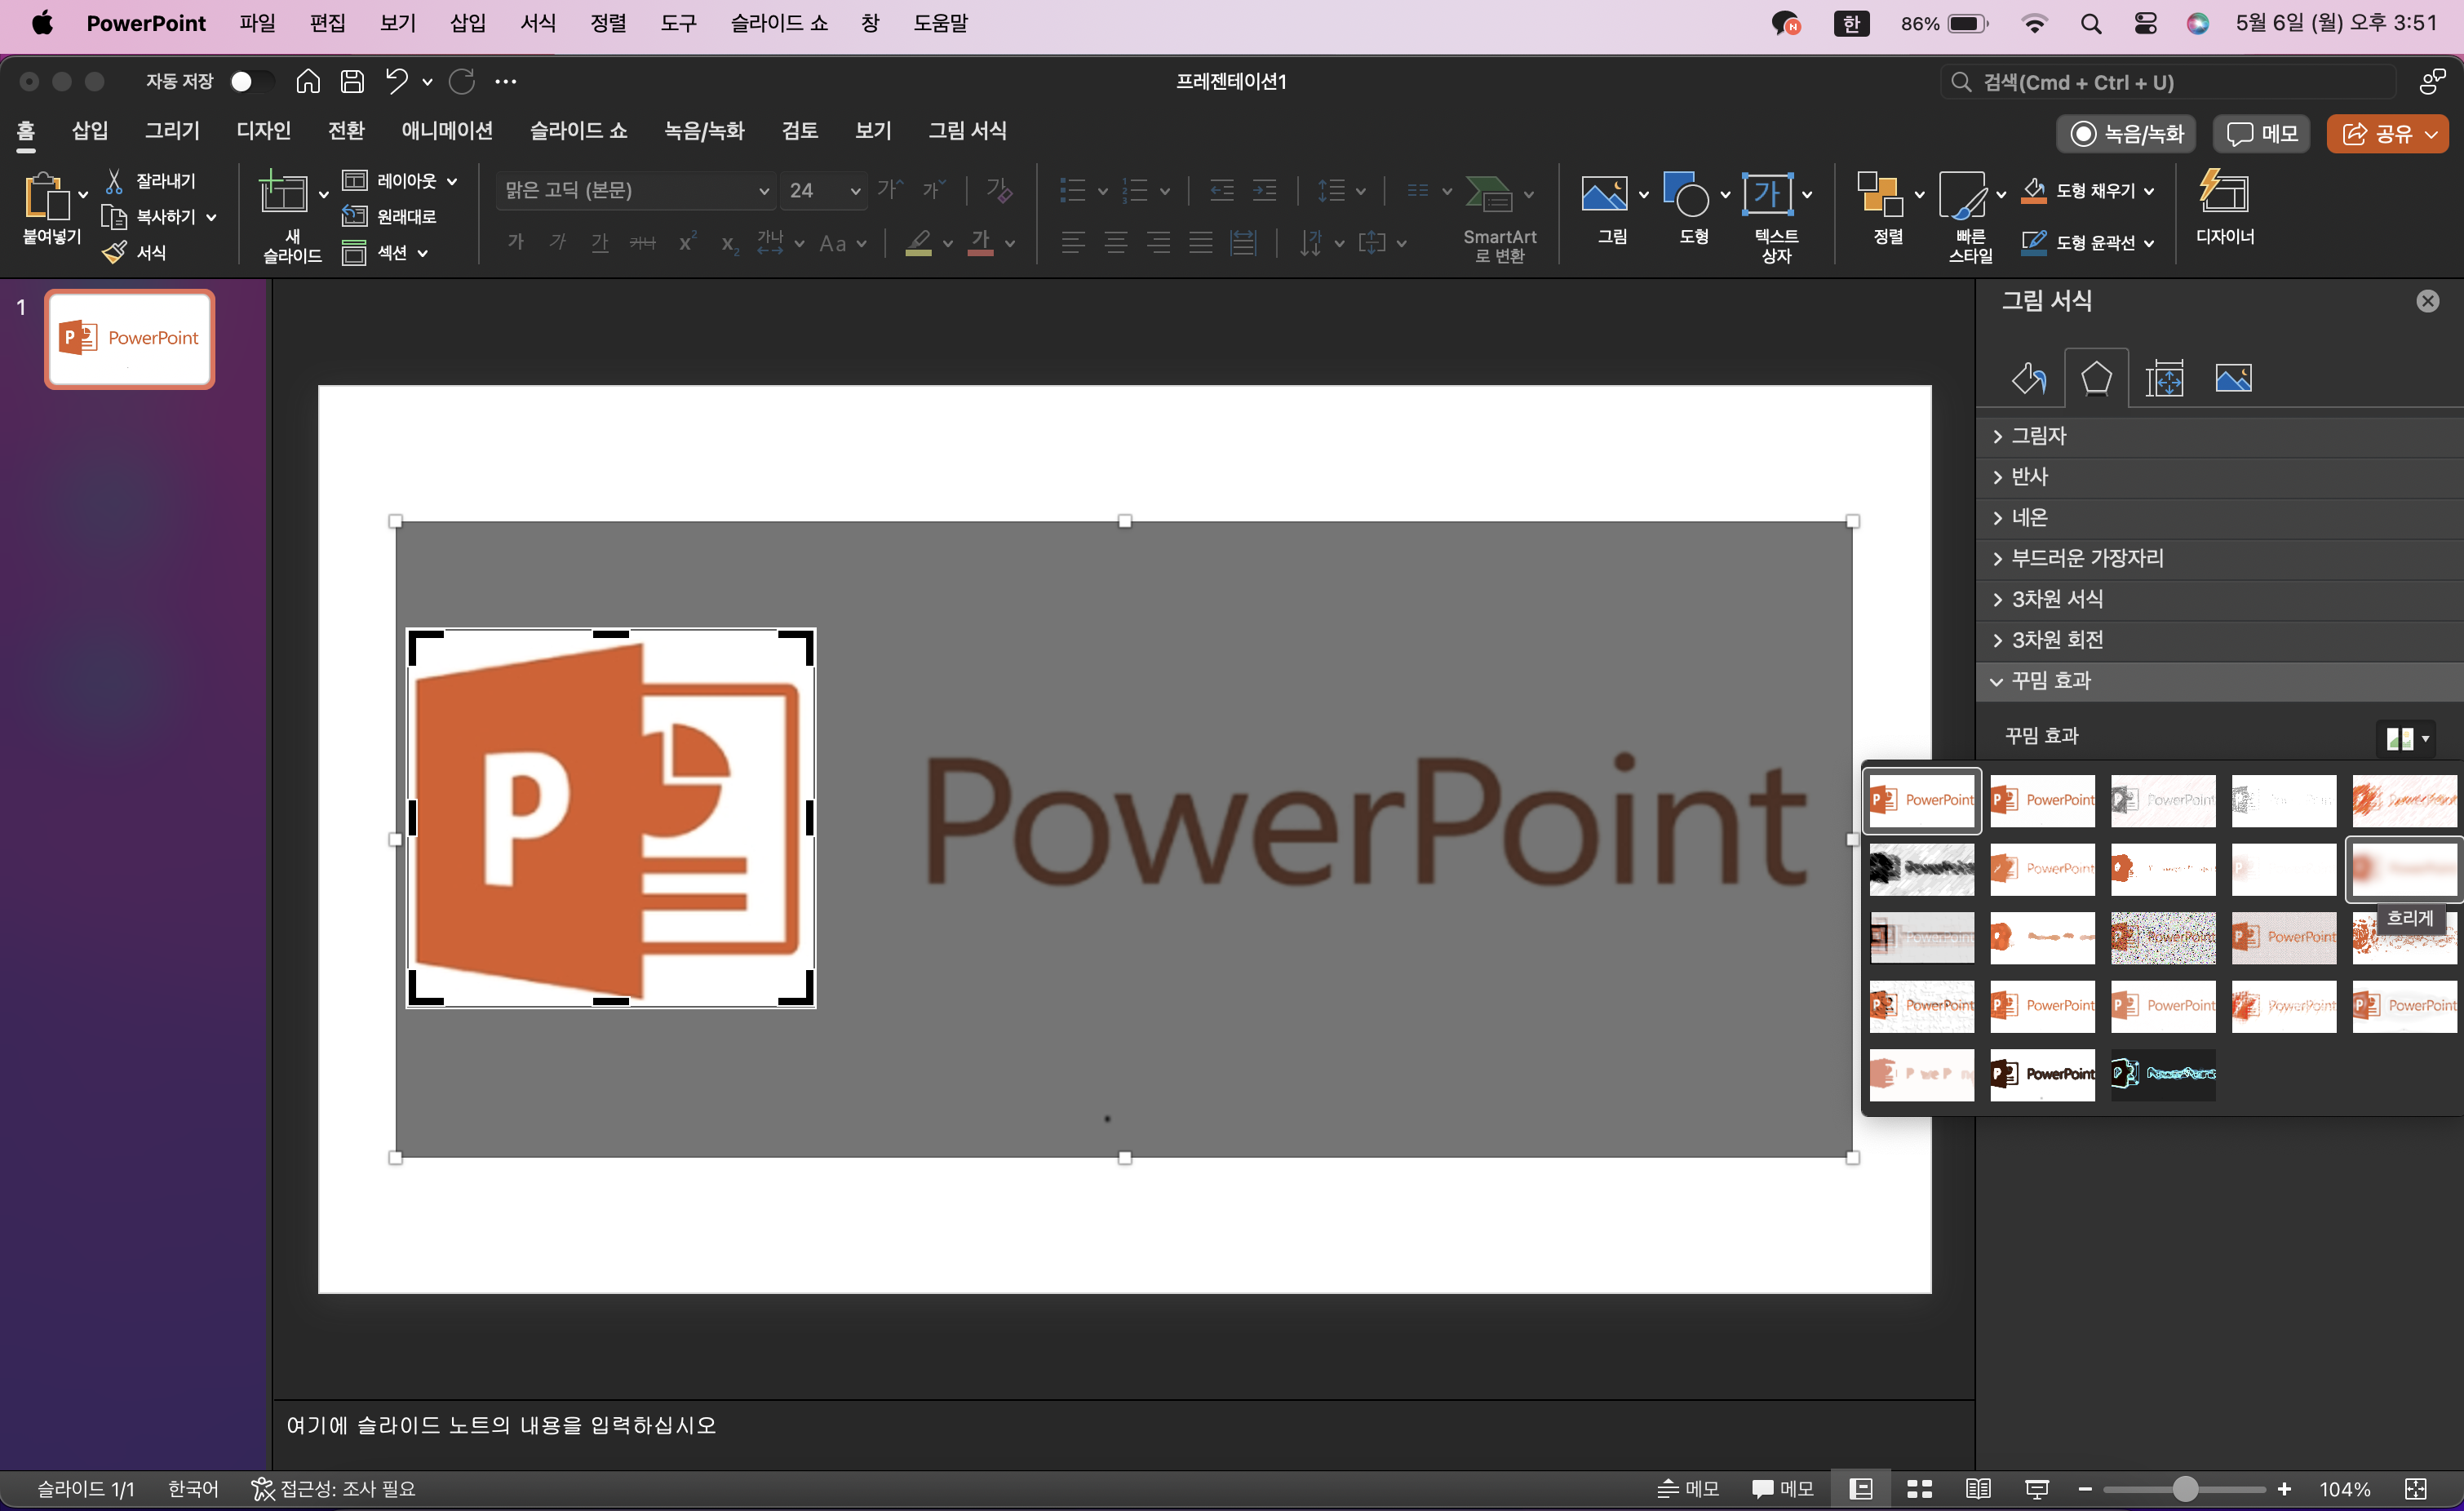Open the 그림 서식 ribbon tab

tap(967, 131)
